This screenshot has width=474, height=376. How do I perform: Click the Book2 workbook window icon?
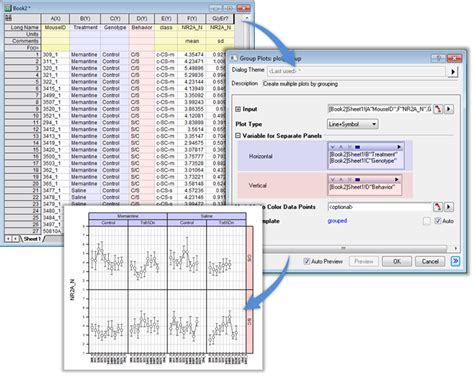click(8, 8)
